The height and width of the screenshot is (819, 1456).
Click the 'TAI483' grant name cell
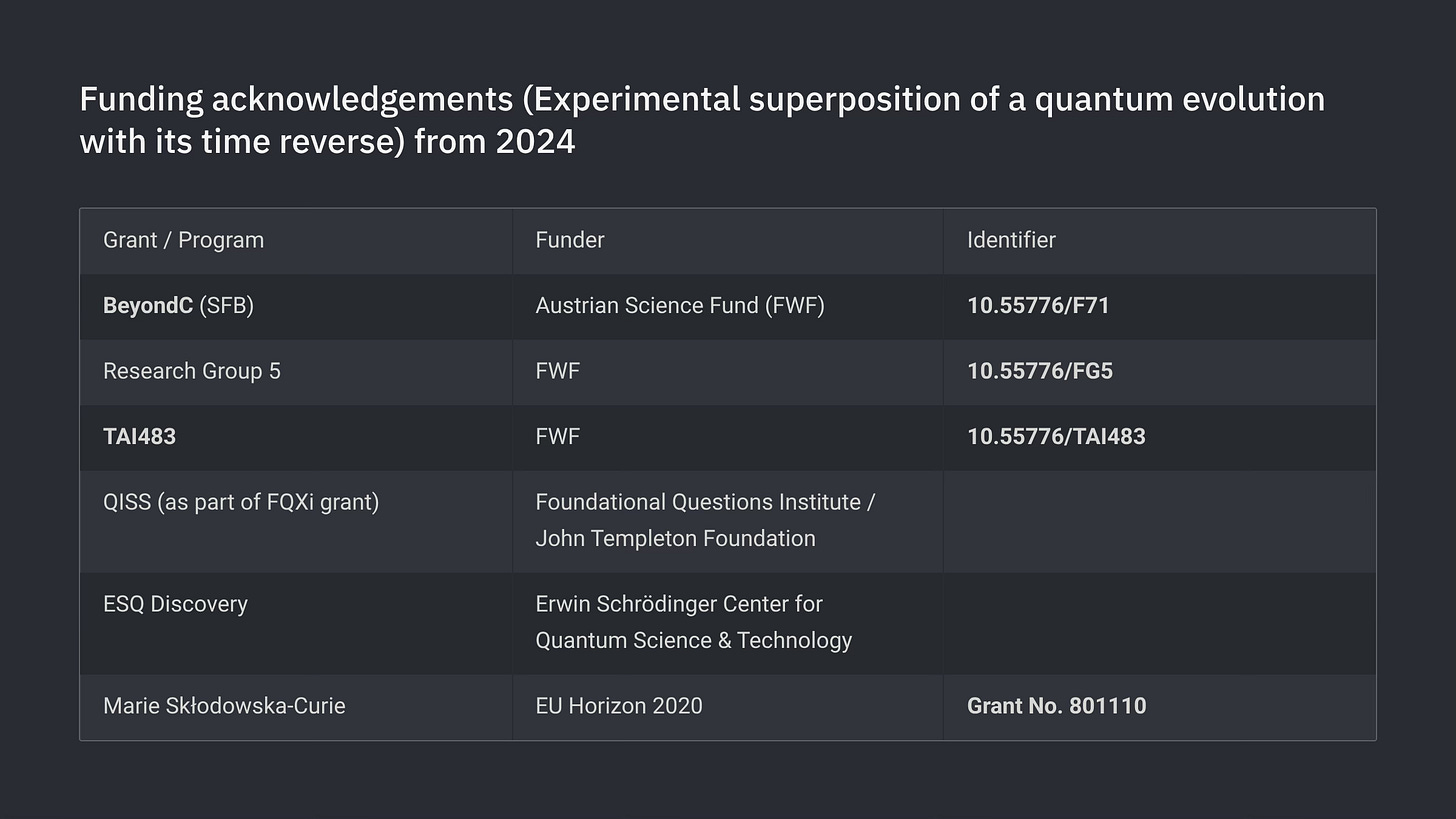point(139,437)
